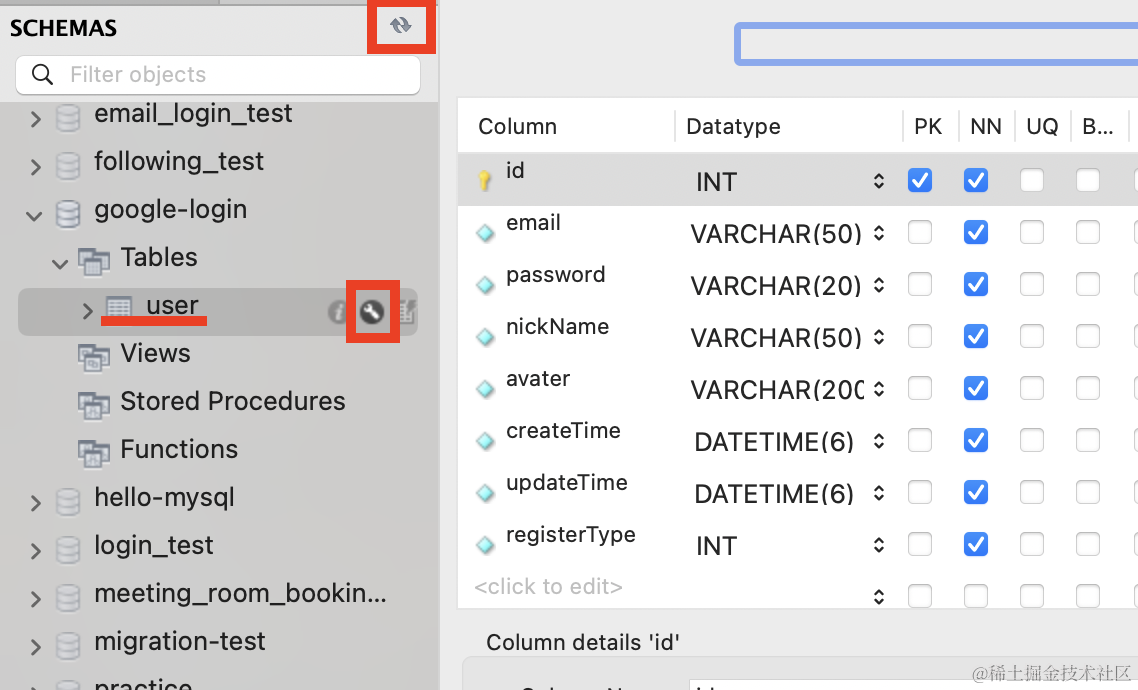Click the refresh schemas icon
This screenshot has height=690, width=1138.
(x=401, y=27)
